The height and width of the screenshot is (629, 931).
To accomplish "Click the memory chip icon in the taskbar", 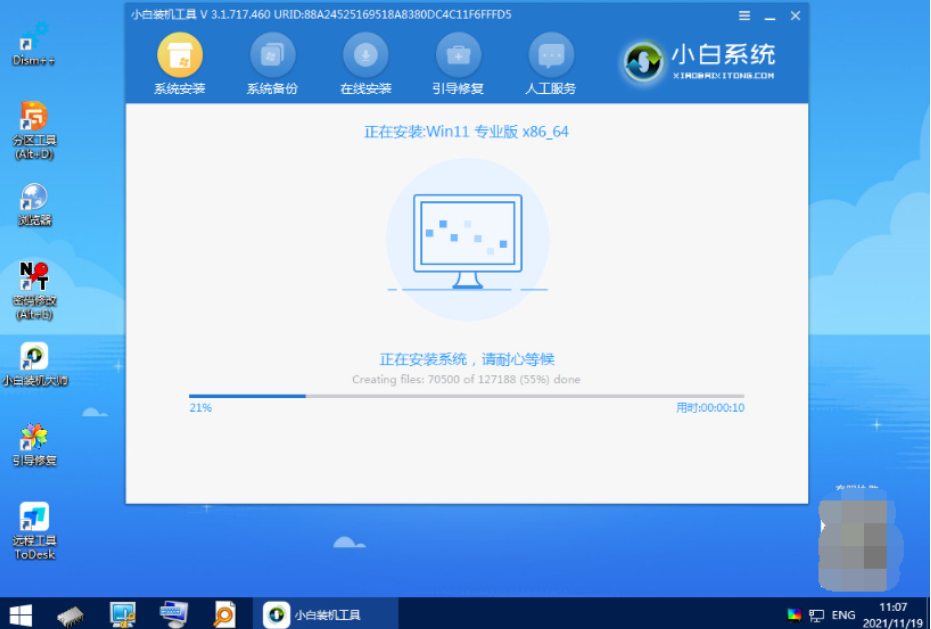I will click(x=71, y=615).
